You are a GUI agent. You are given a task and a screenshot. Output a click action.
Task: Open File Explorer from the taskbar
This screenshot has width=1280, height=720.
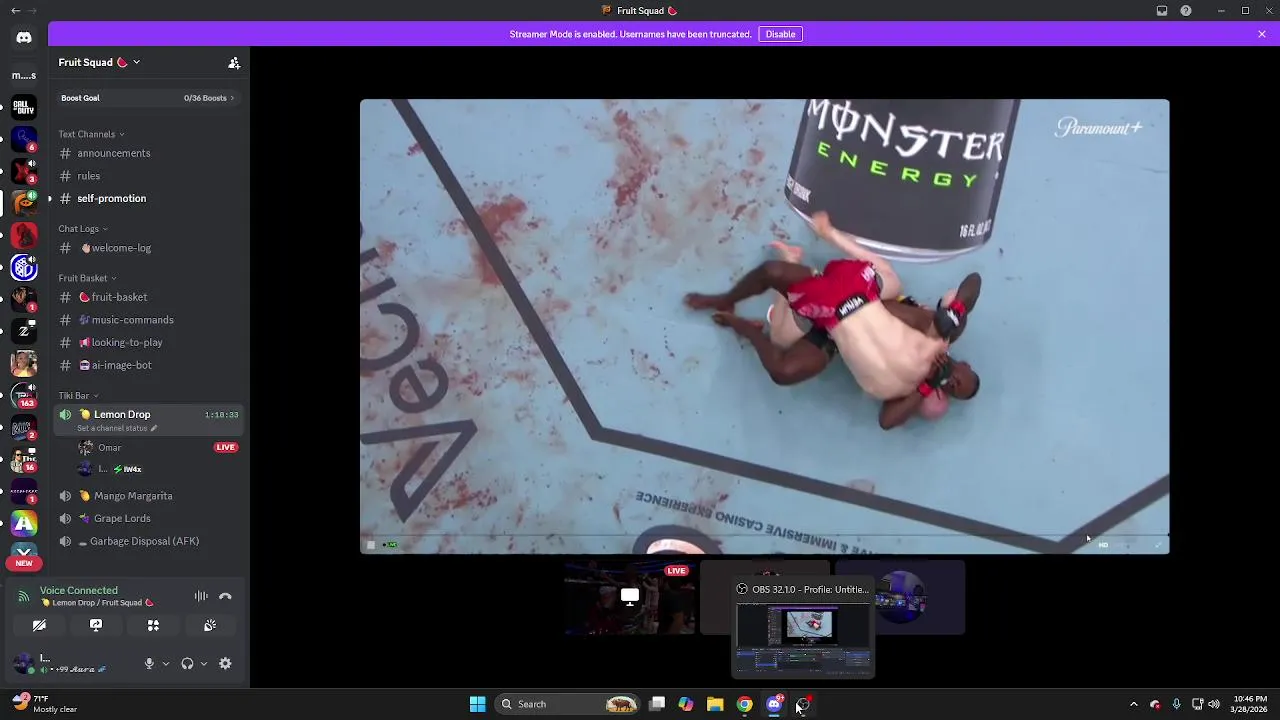coord(715,704)
